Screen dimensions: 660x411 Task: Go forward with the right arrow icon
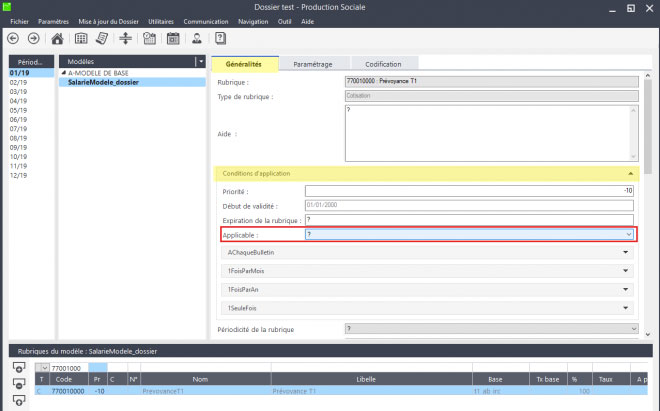33,39
